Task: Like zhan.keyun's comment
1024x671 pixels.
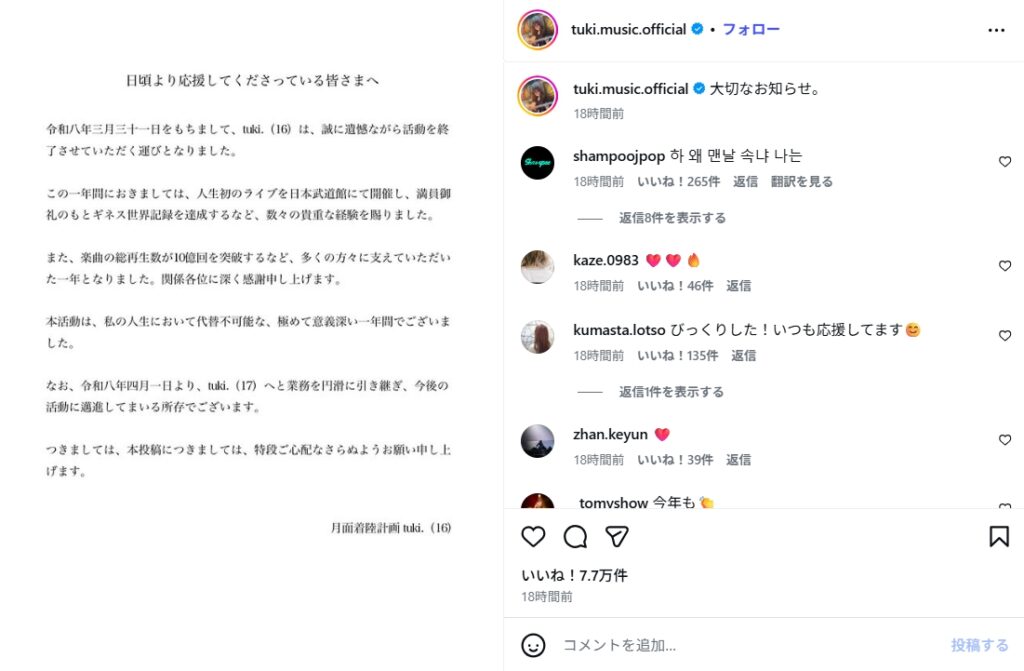Action: pos(1005,440)
